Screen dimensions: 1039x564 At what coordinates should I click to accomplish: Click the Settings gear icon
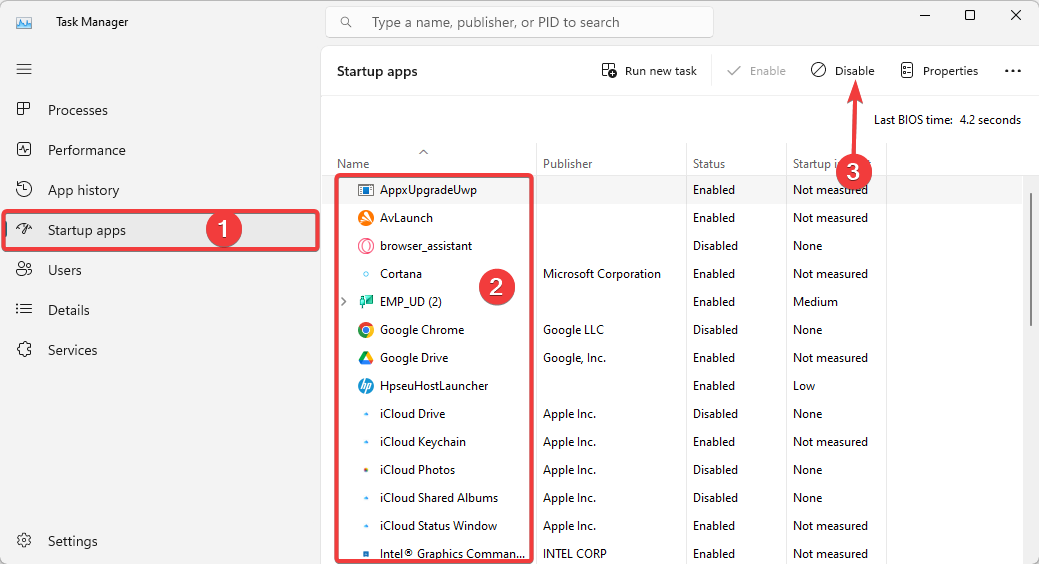pyautogui.click(x=24, y=541)
